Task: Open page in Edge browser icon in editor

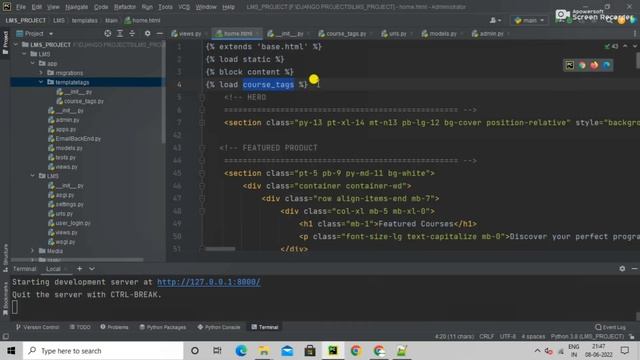Action: pos(607,65)
